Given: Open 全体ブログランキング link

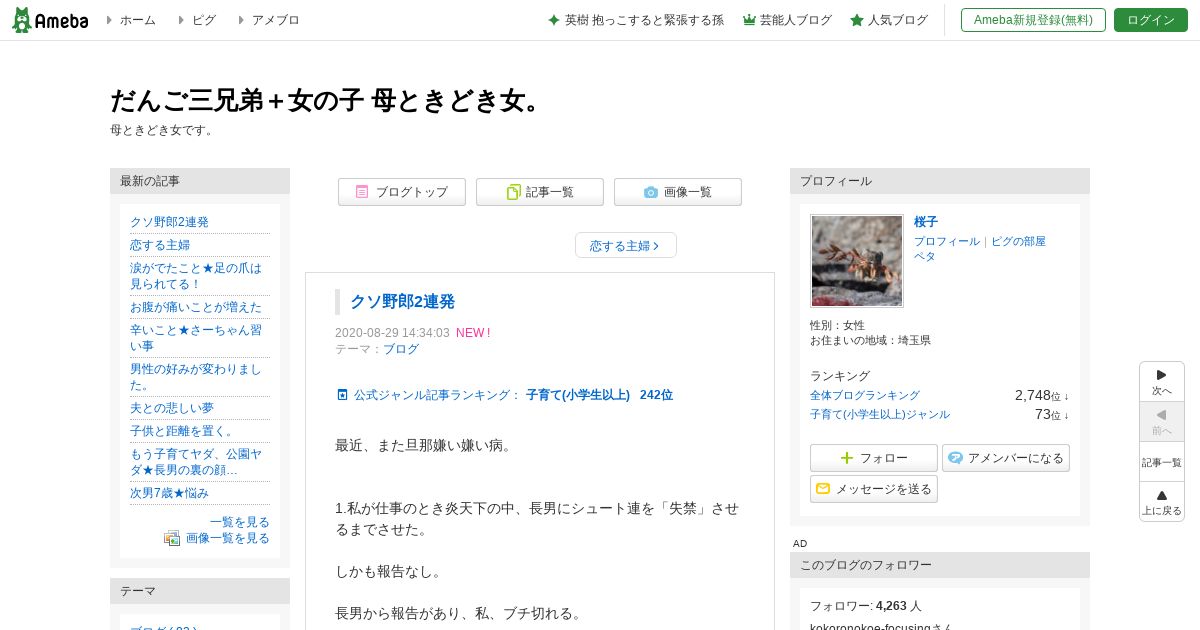Looking at the screenshot, I should [x=865, y=396].
